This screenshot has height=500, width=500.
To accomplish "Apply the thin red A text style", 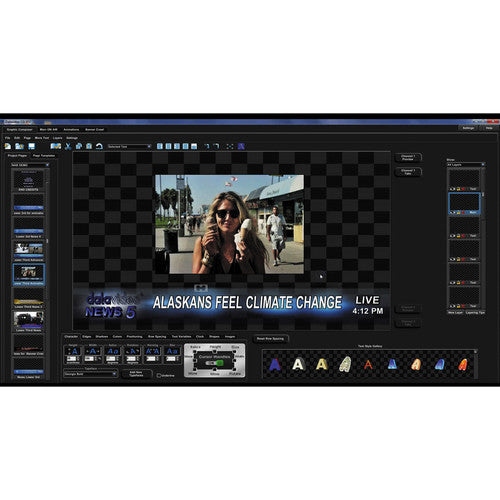I will click(x=368, y=365).
